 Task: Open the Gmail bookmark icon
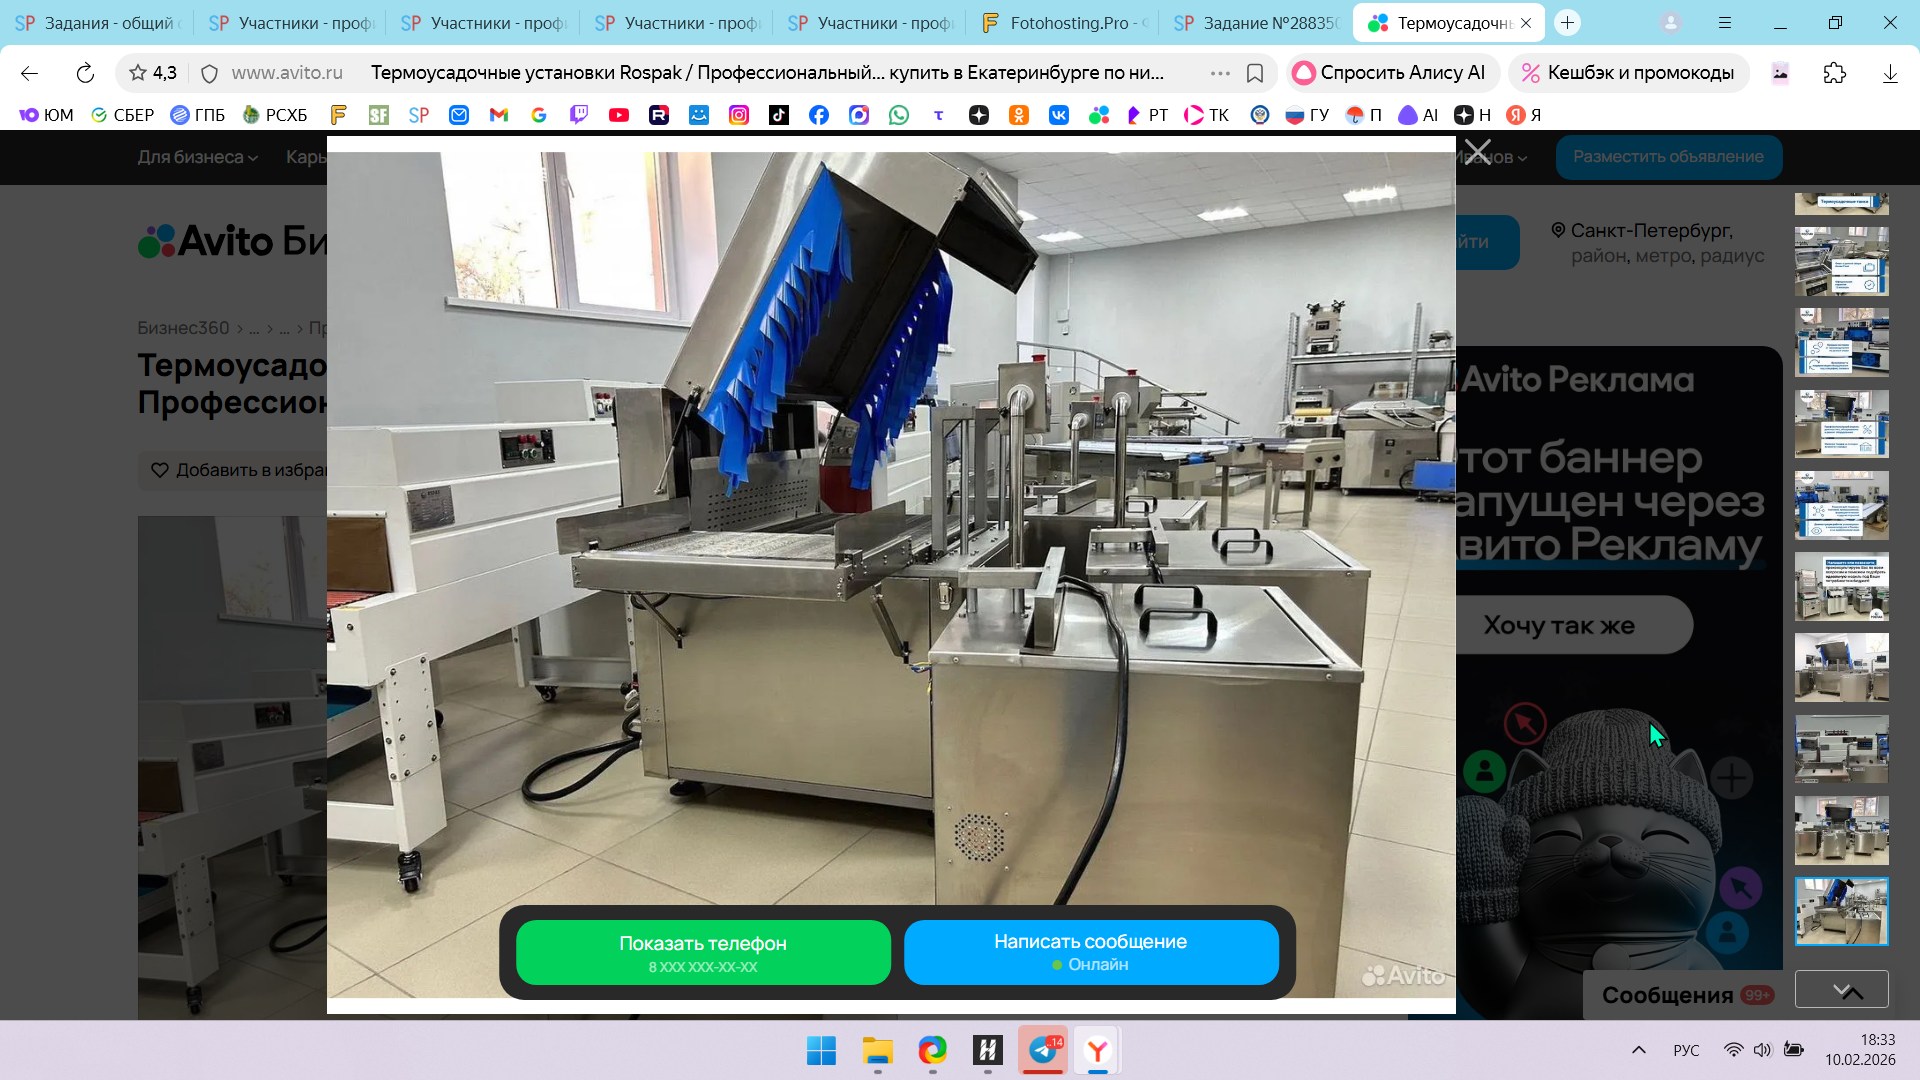click(499, 115)
